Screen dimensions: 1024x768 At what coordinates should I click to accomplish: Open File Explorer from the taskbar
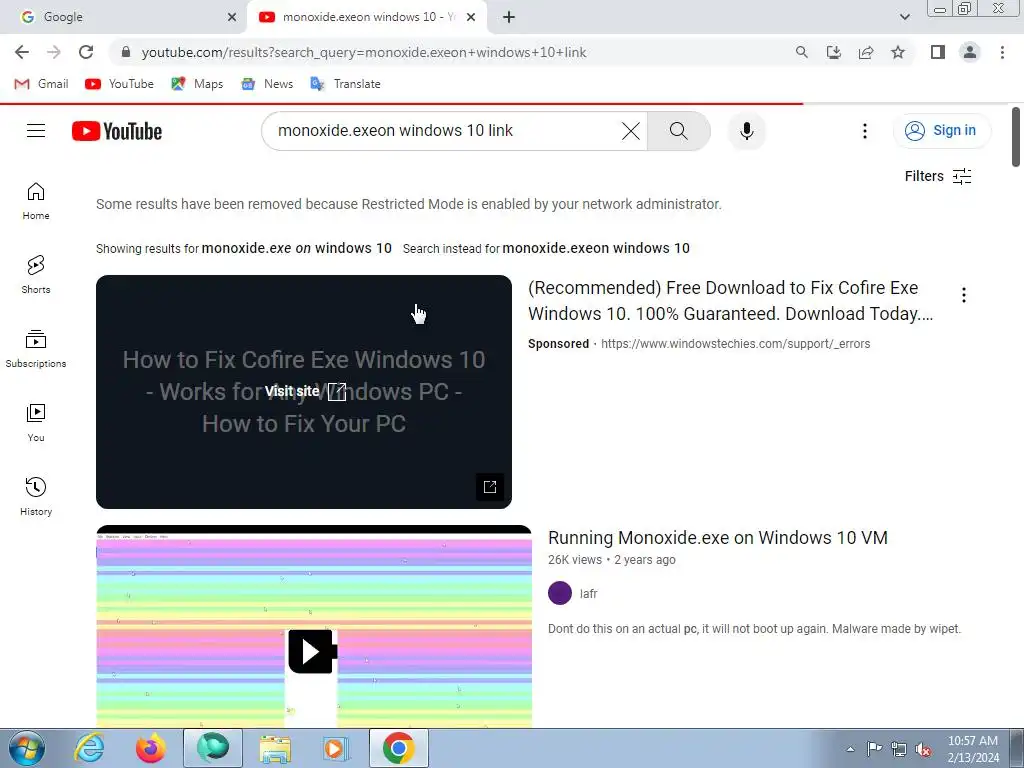click(x=275, y=748)
